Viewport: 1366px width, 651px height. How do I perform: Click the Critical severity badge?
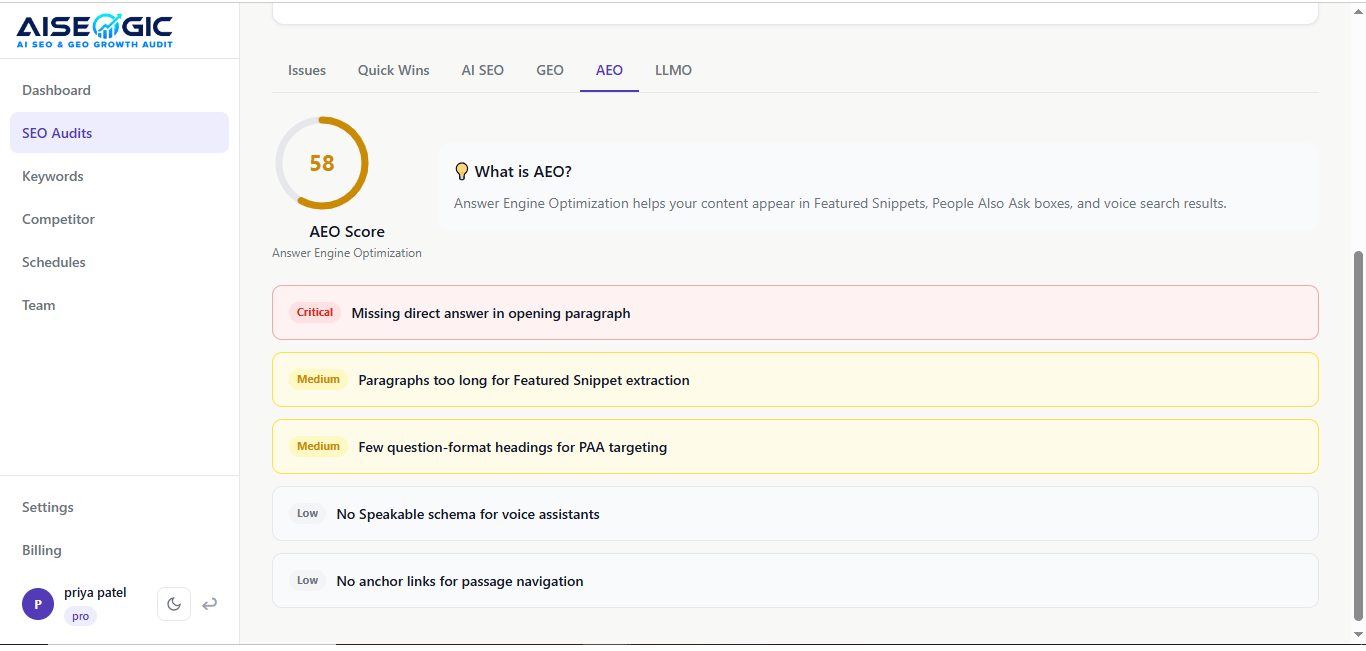315,313
